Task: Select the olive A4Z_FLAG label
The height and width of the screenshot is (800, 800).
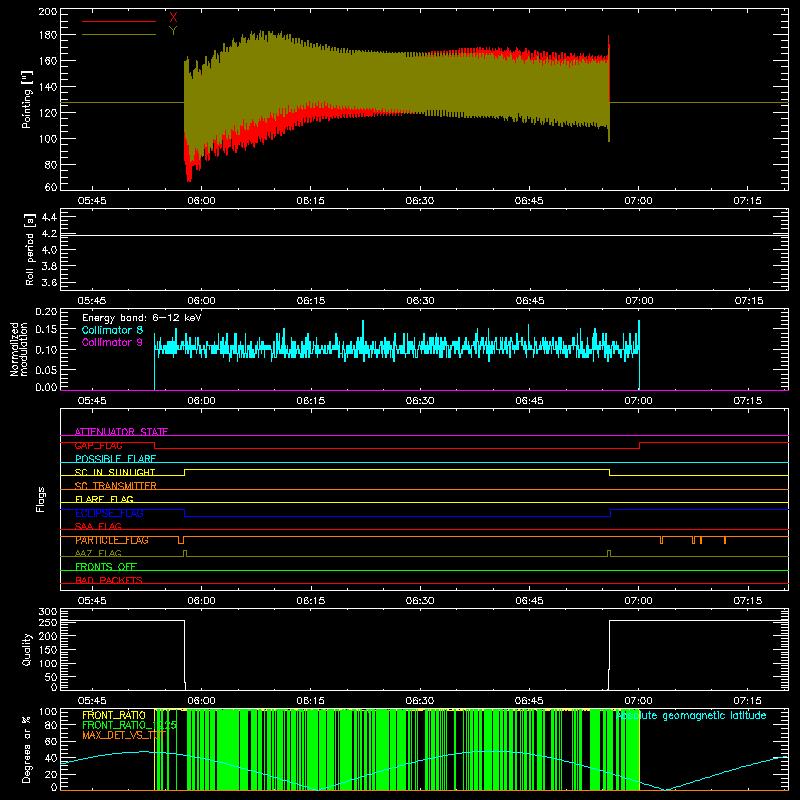Action: (98, 553)
